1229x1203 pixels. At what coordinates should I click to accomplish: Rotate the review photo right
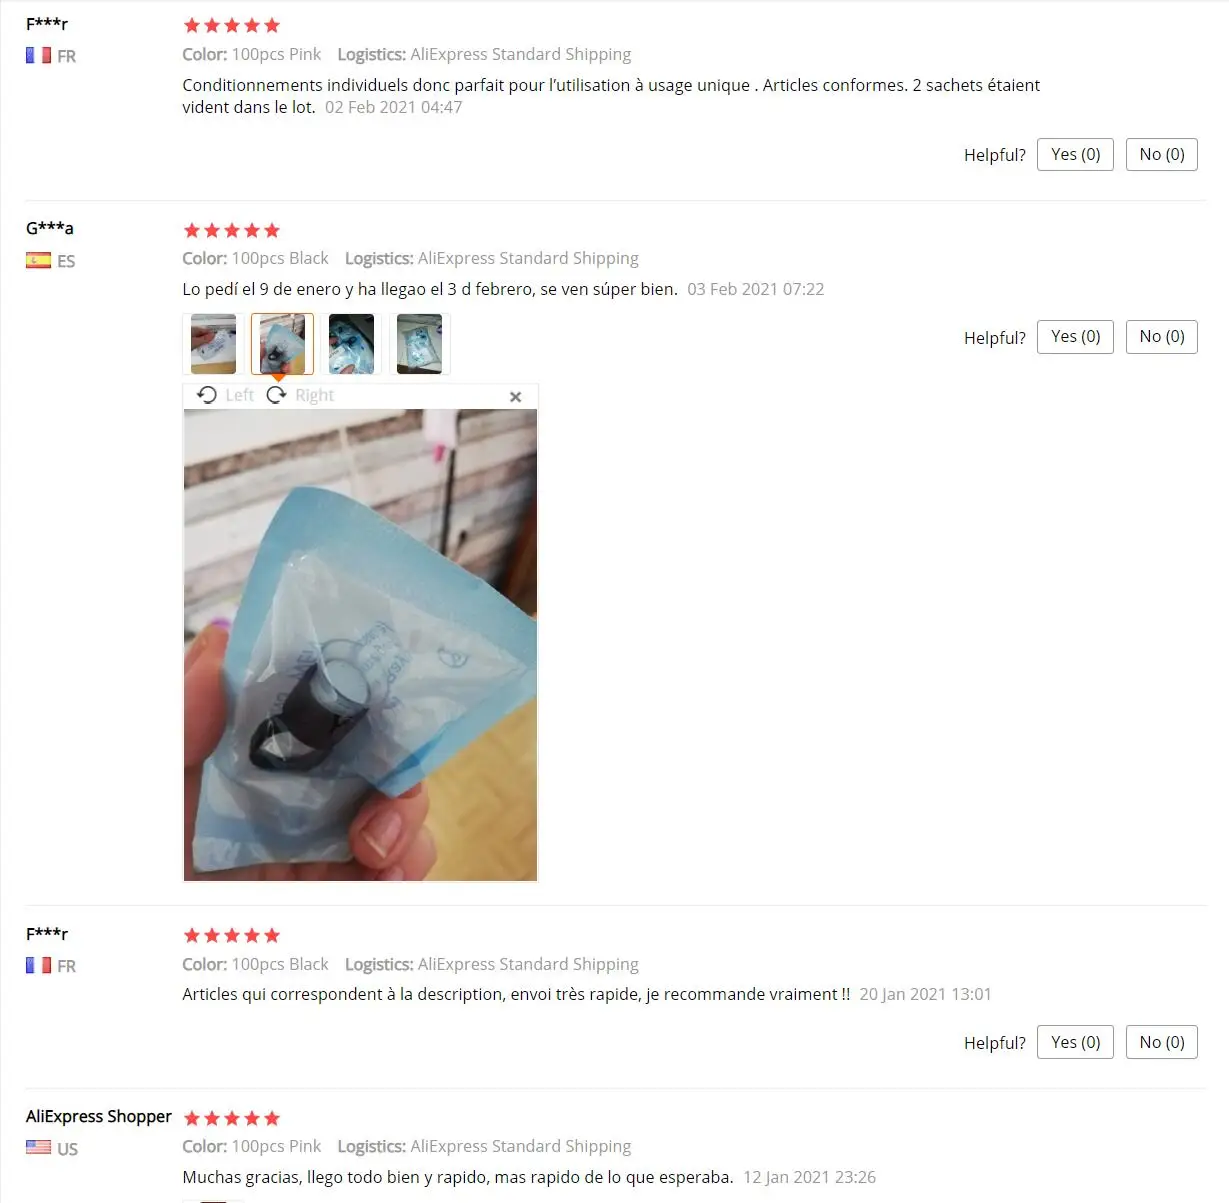[x=300, y=395]
